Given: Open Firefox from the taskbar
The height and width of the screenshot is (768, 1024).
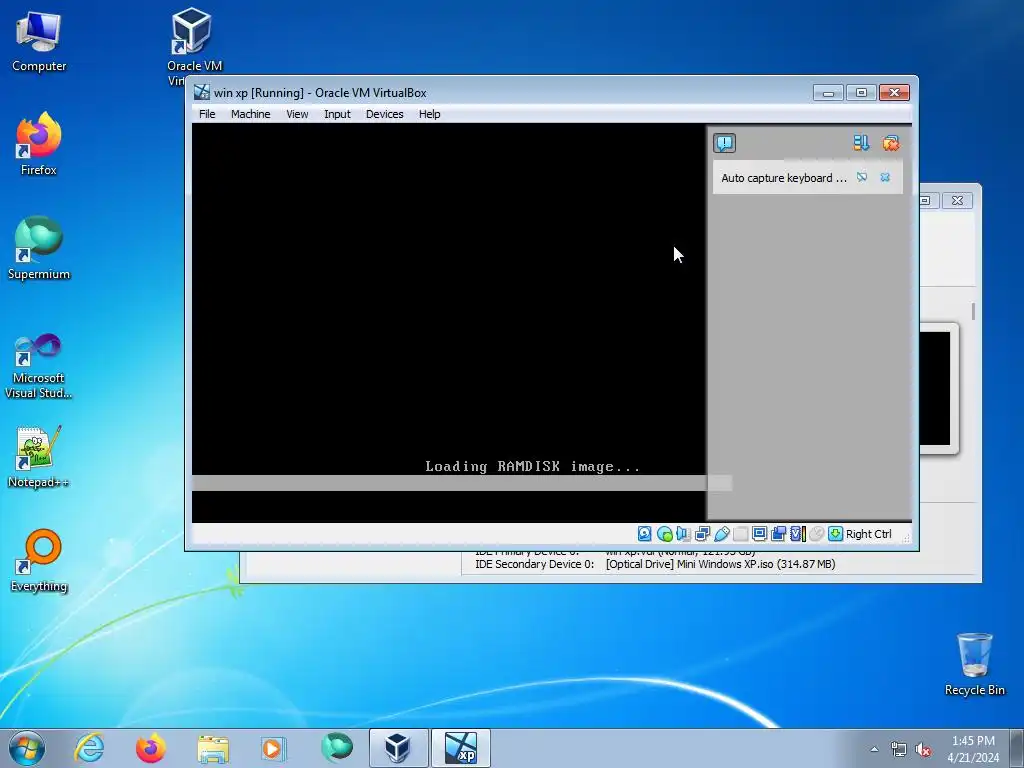Looking at the screenshot, I should coord(151,748).
